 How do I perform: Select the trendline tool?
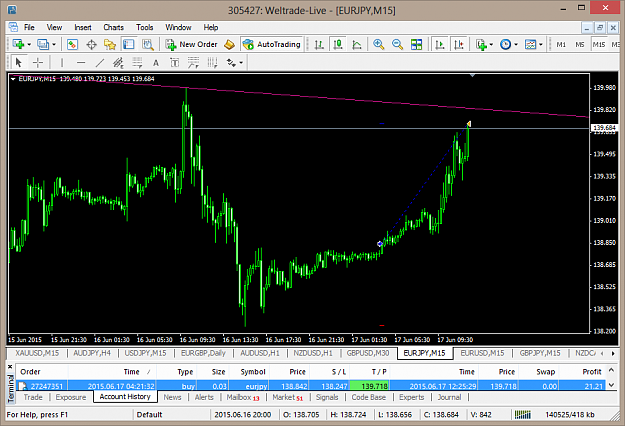[100, 63]
